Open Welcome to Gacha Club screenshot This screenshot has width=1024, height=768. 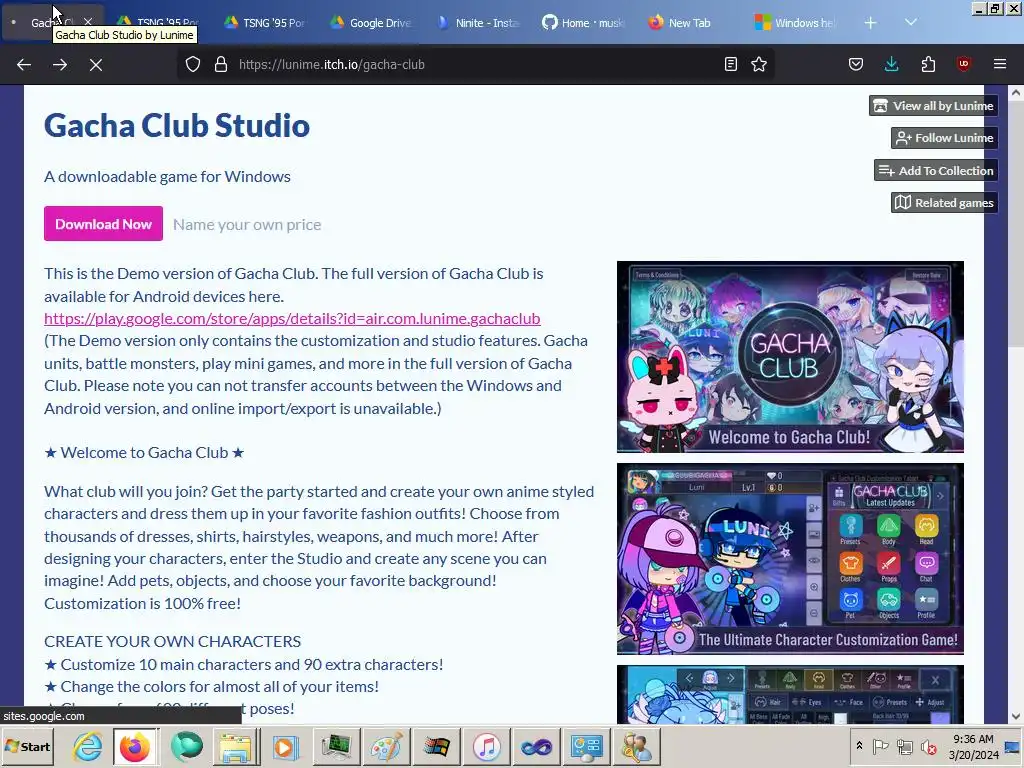point(790,357)
